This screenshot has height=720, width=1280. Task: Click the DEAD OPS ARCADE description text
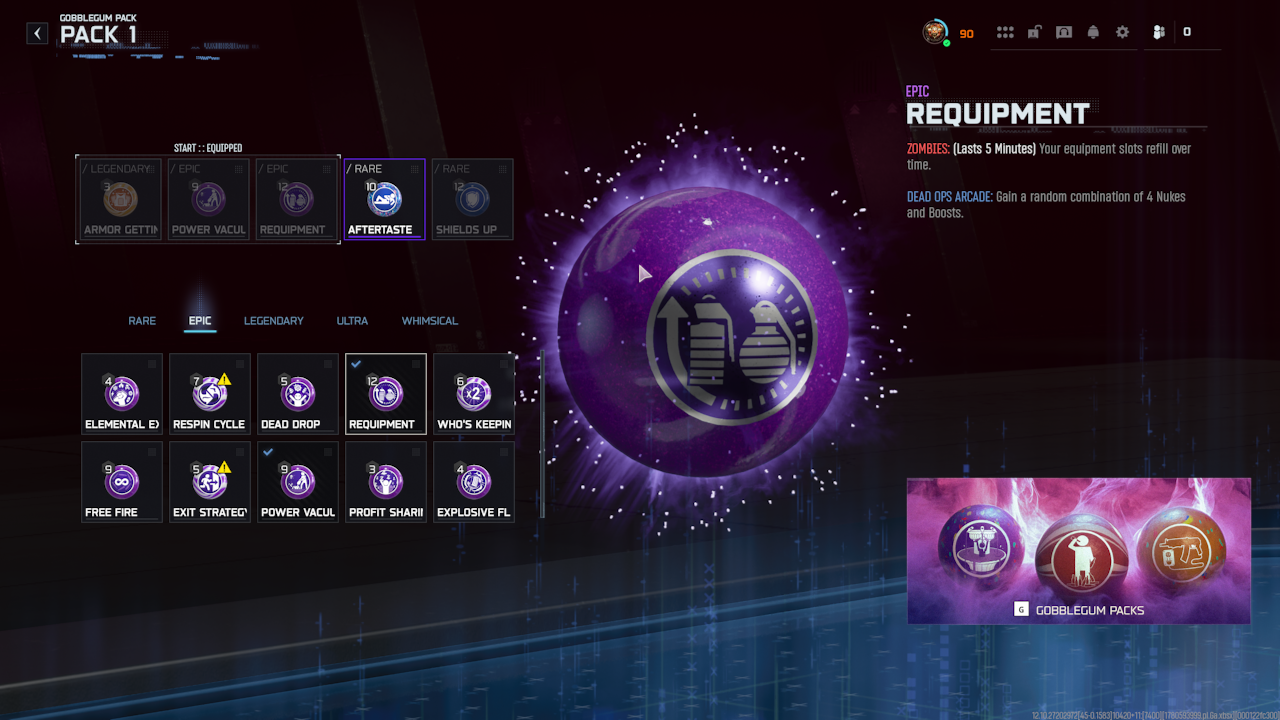(1046, 205)
